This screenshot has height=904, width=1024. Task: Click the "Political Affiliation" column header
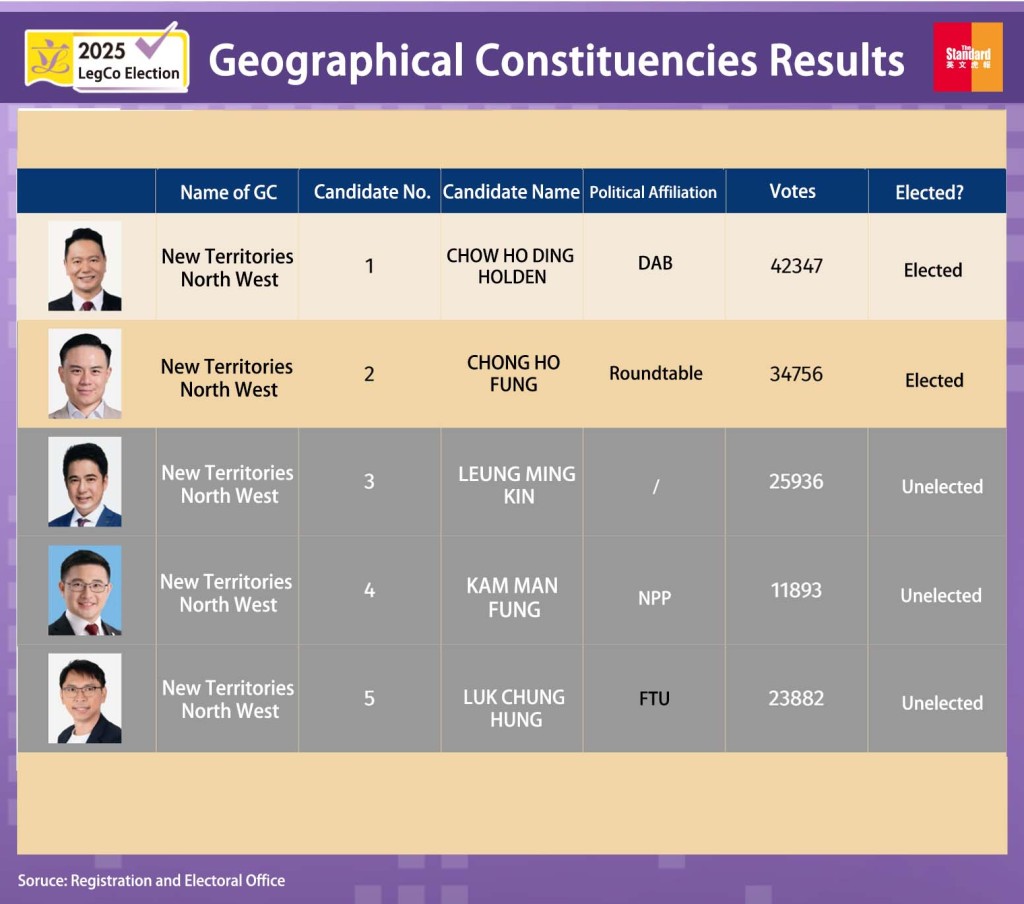pyautogui.click(x=653, y=192)
